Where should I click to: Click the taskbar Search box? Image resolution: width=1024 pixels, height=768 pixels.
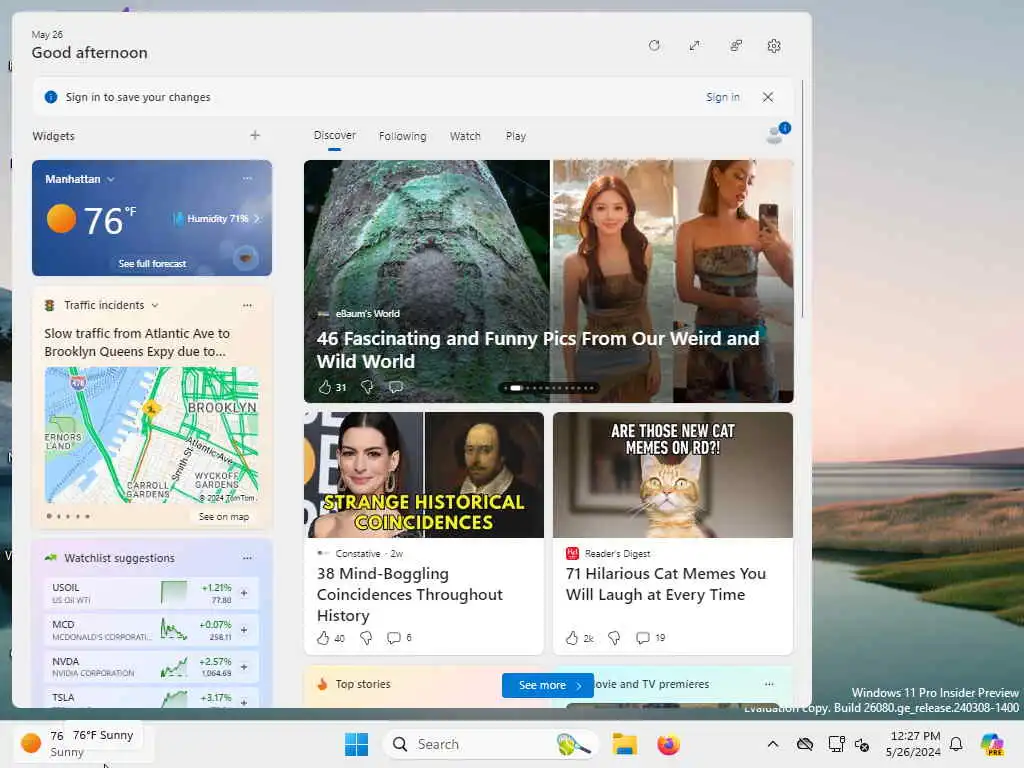pos(490,744)
